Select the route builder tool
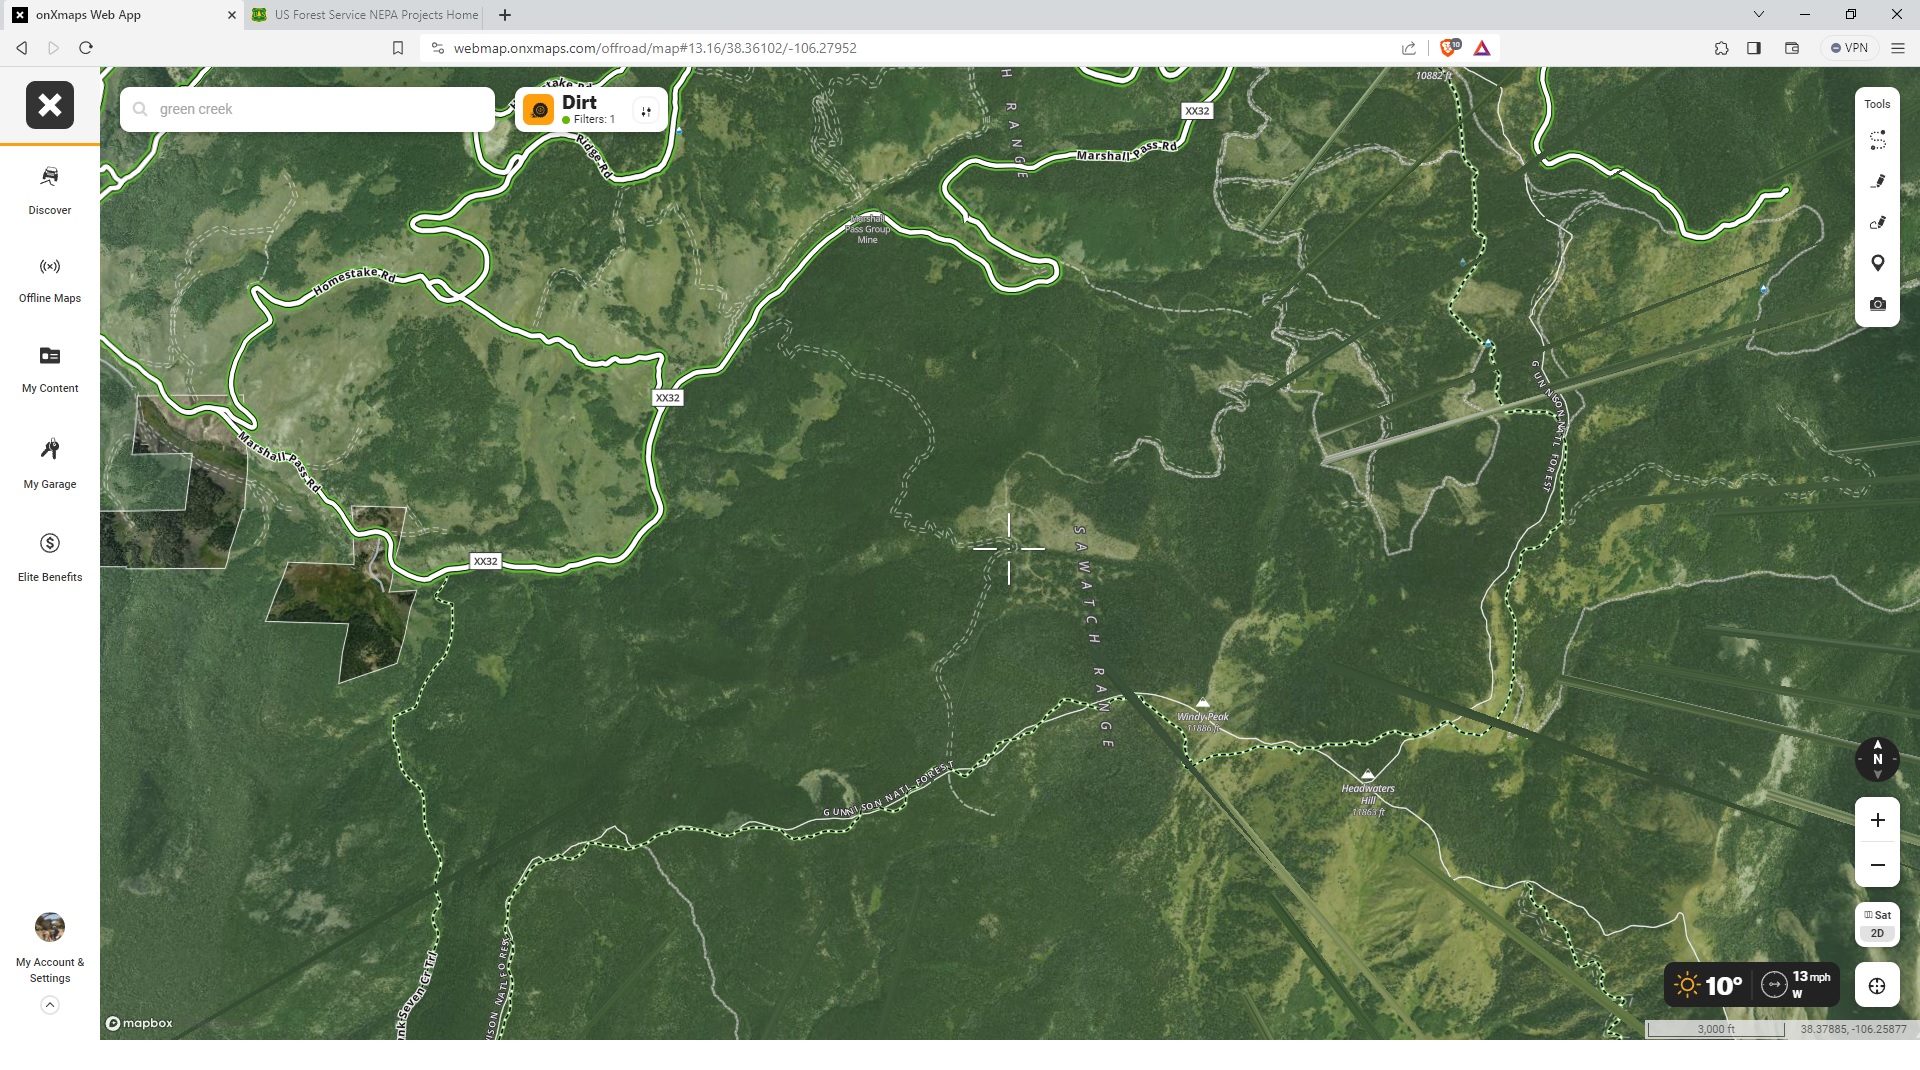The width and height of the screenshot is (1920, 1070). [x=1878, y=140]
